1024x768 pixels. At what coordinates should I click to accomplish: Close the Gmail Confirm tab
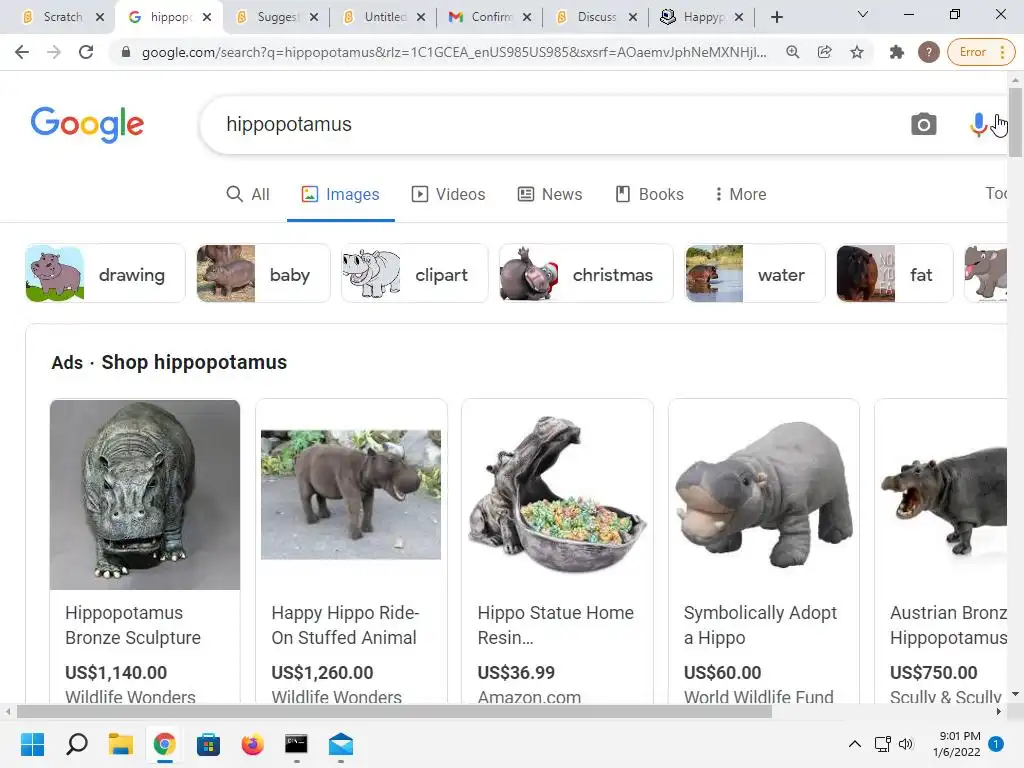pyautogui.click(x=527, y=18)
